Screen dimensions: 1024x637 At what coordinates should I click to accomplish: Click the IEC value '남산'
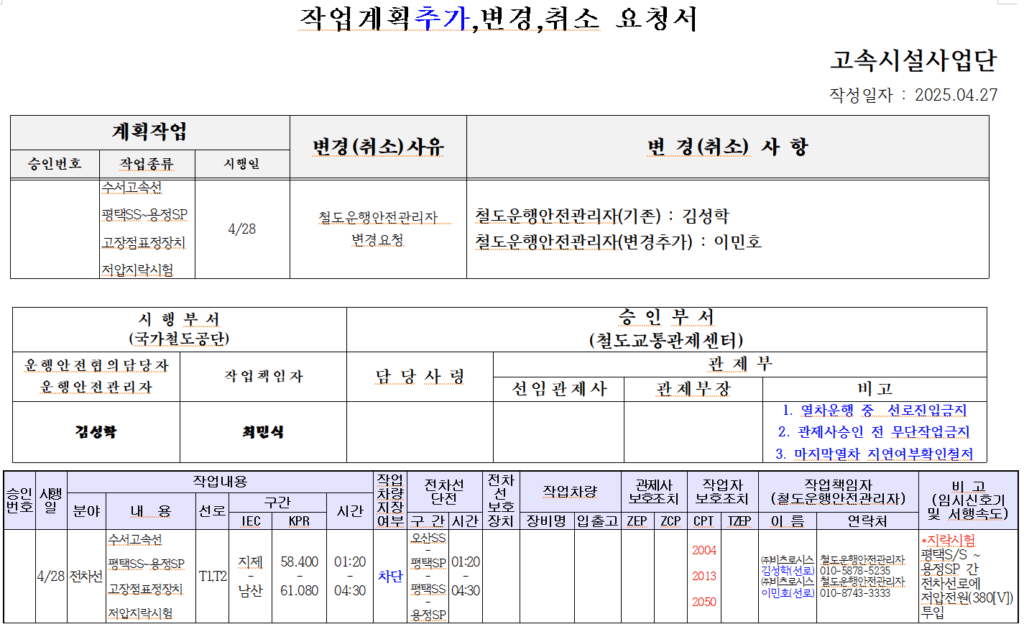coord(251,591)
